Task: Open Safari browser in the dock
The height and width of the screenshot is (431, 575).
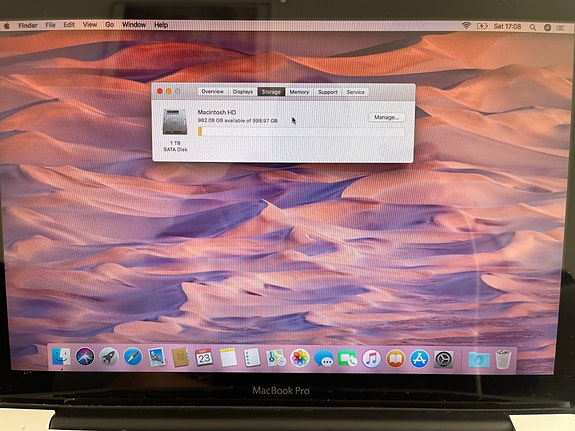Action: 133,357
